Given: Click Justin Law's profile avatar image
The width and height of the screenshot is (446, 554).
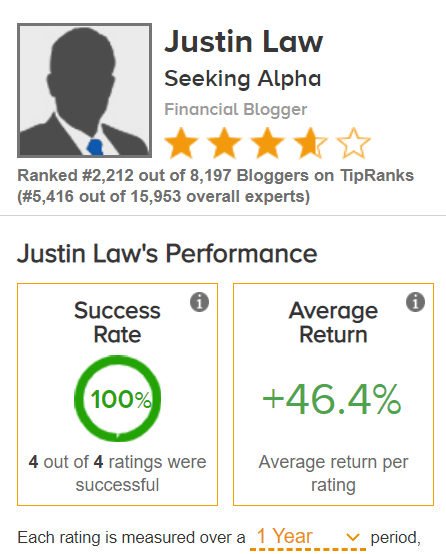Looking at the screenshot, I should 84,90.
